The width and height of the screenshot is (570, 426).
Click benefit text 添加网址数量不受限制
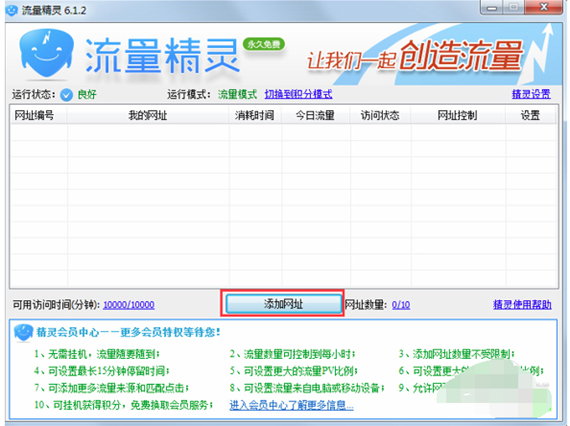coord(462,354)
